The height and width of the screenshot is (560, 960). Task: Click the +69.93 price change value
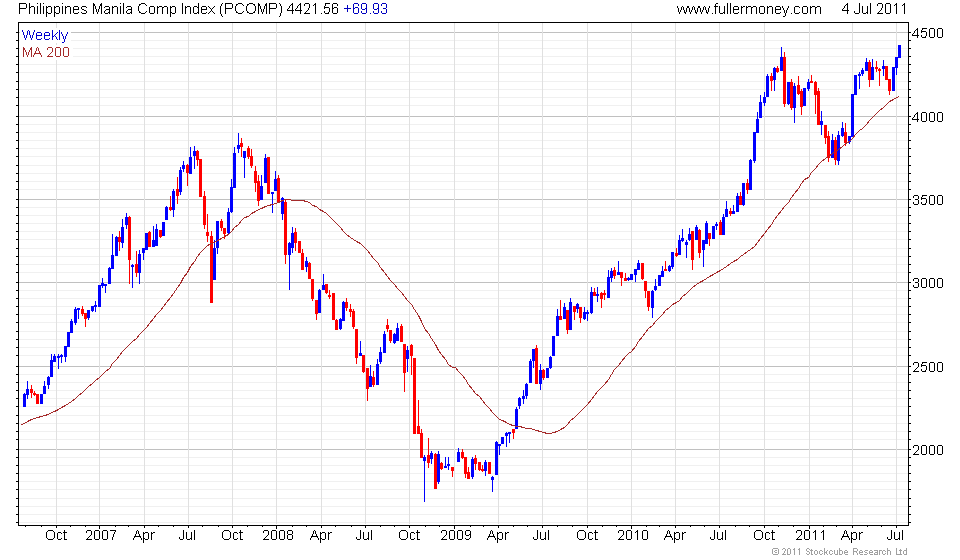[365, 9]
